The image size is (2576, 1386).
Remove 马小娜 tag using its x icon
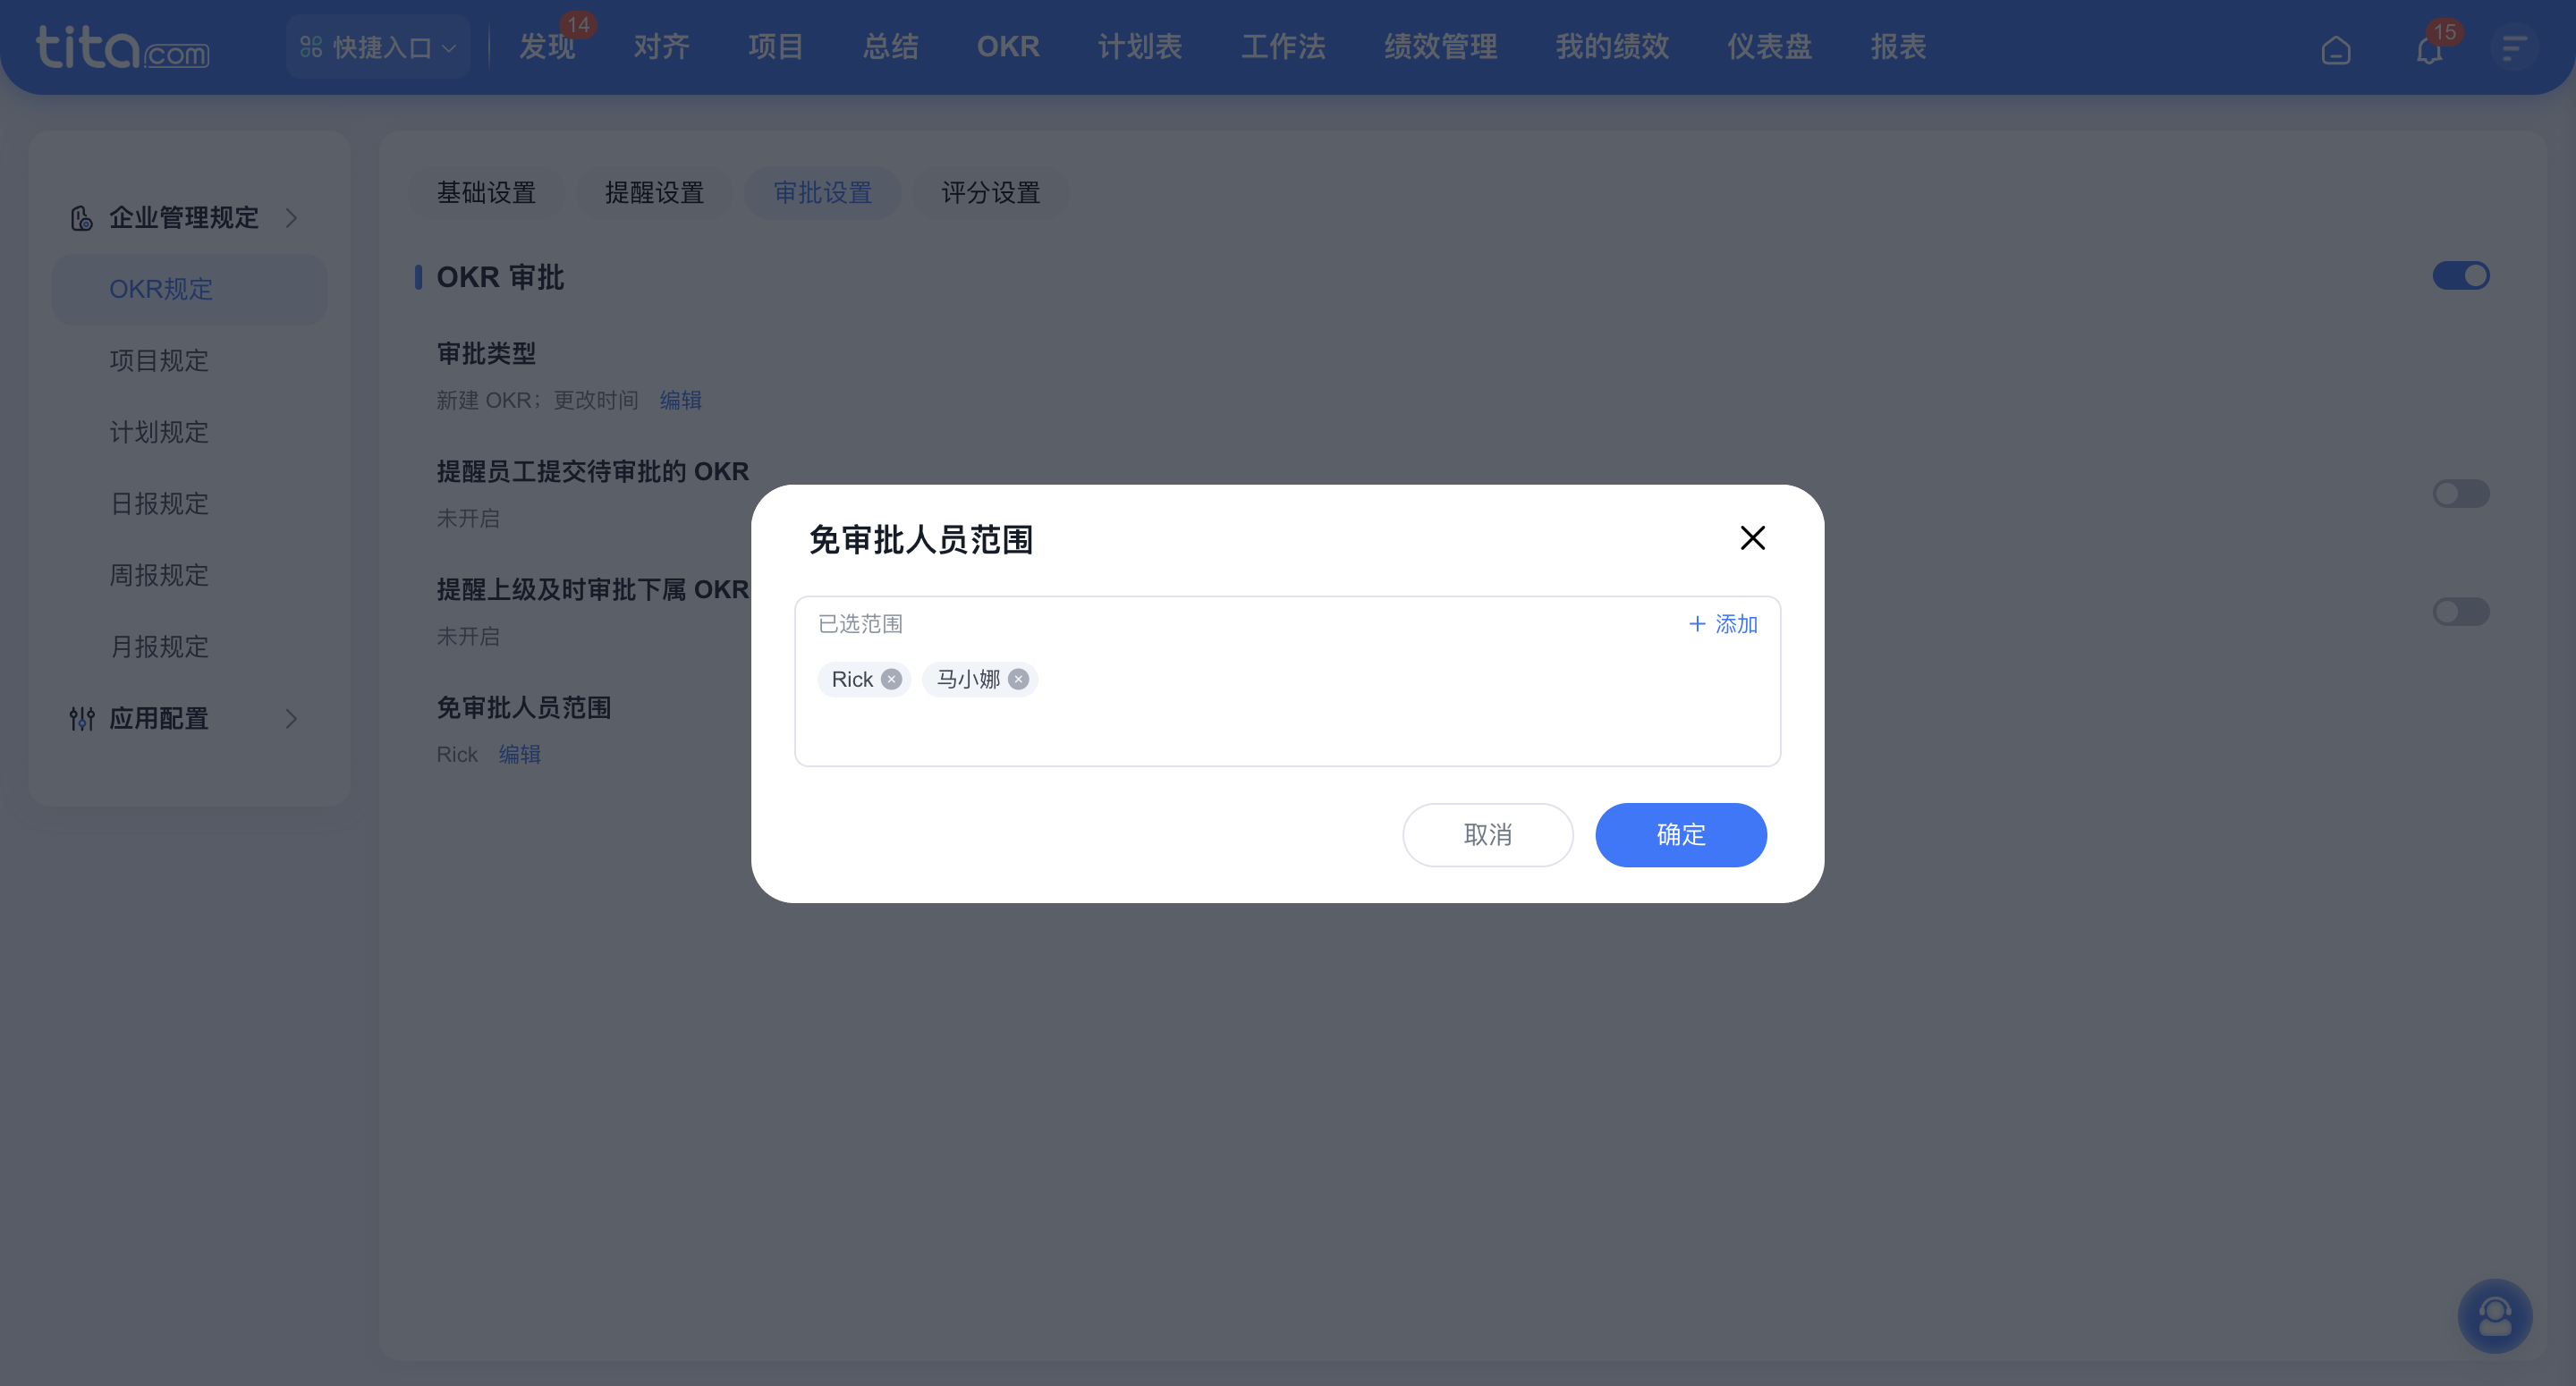click(x=1018, y=679)
